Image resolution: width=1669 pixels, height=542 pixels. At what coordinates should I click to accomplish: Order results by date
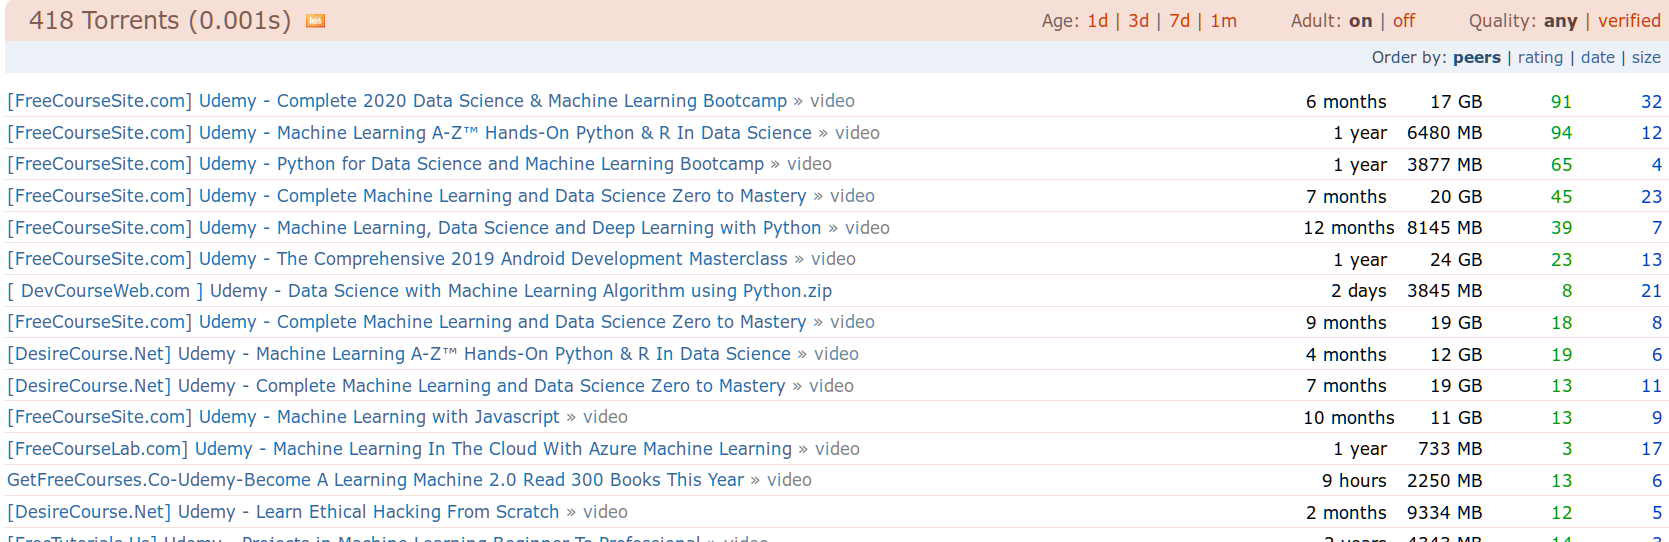point(1598,57)
